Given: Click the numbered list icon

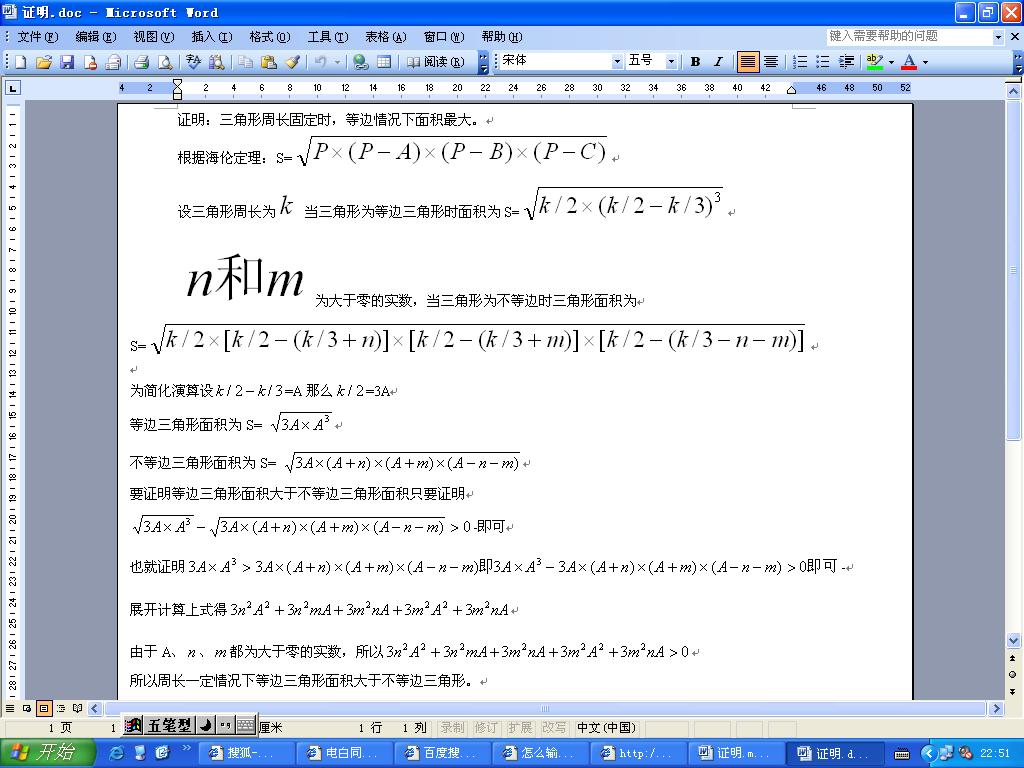Looking at the screenshot, I should coord(800,62).
